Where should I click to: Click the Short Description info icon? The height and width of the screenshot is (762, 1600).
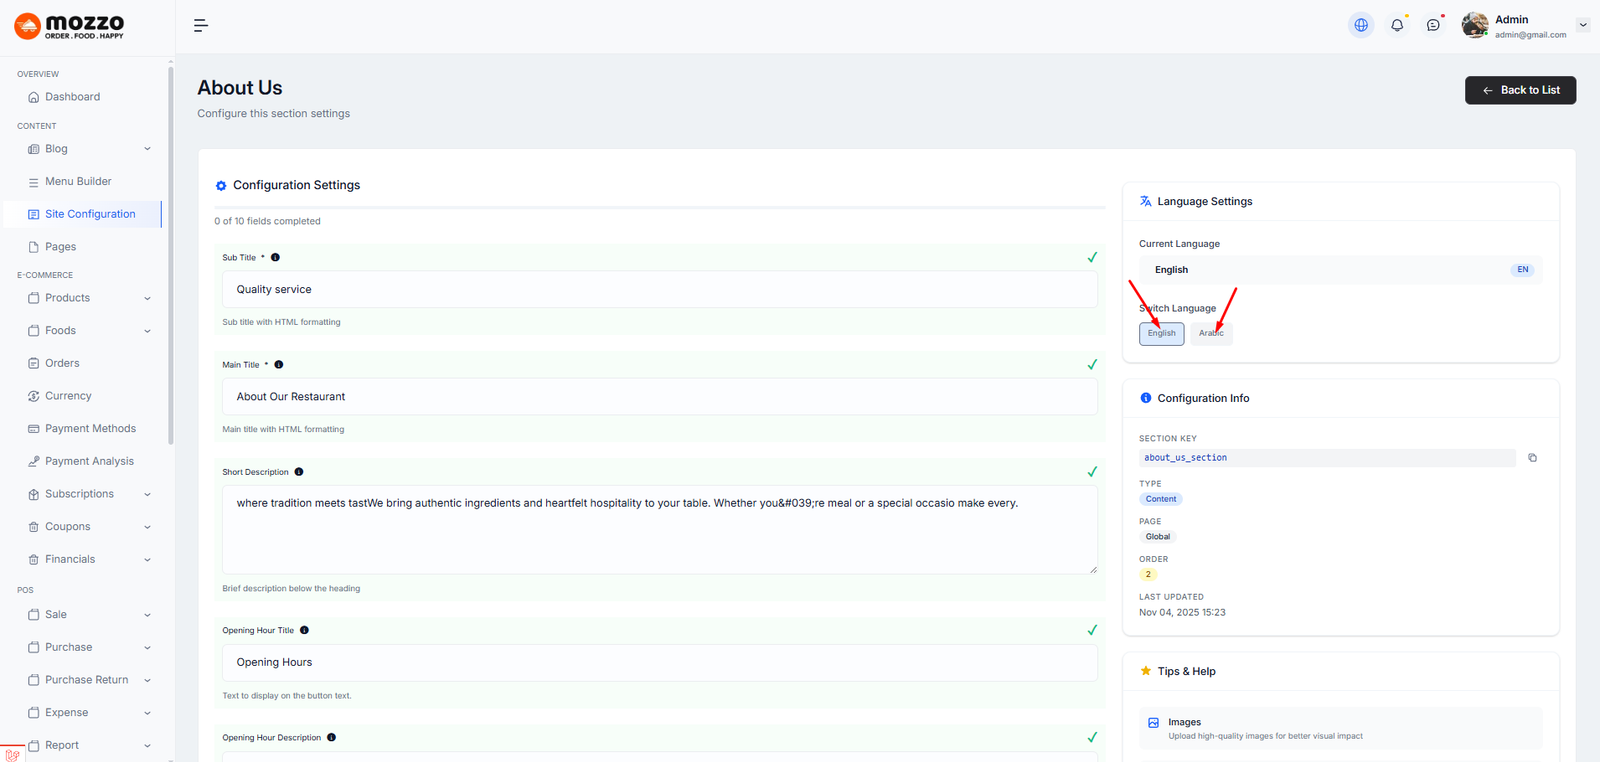(299, 472)
